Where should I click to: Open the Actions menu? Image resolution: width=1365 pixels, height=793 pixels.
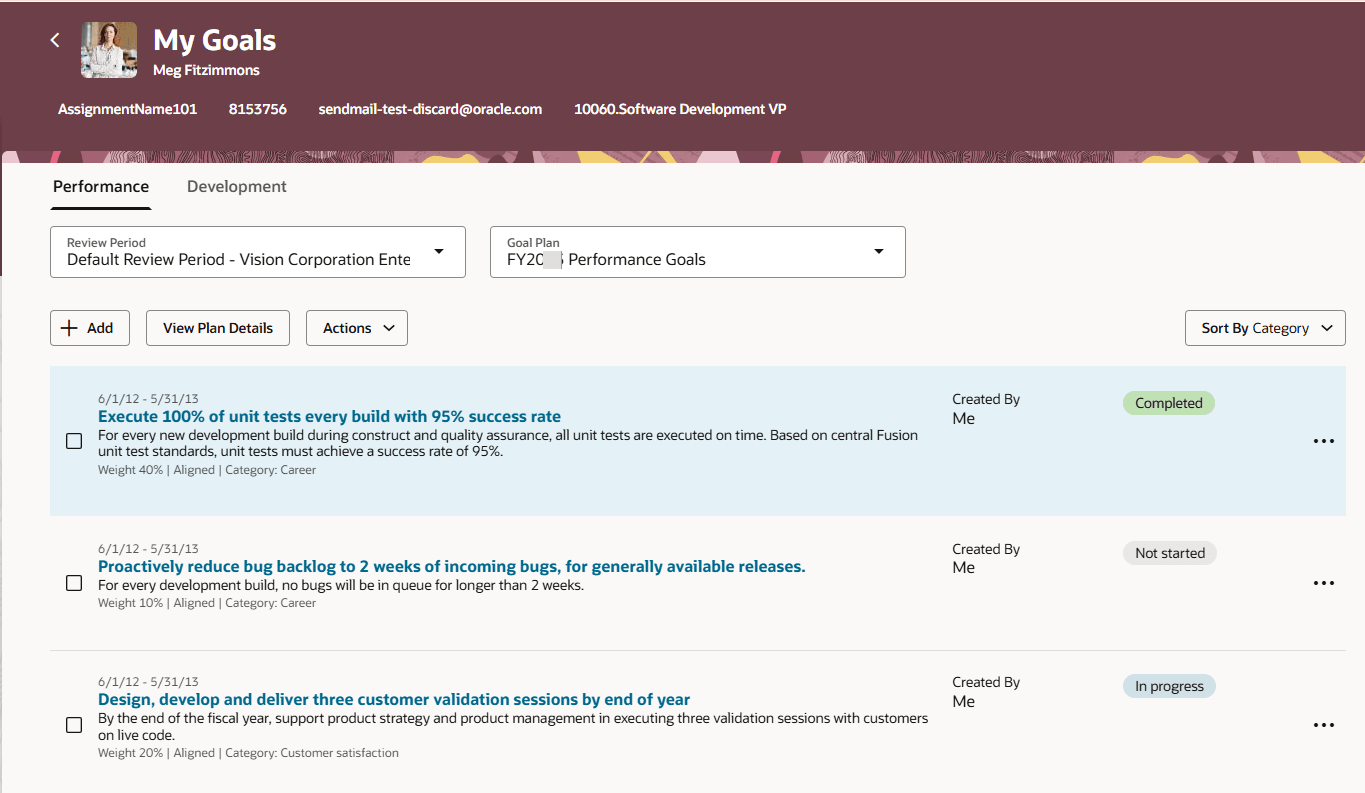tap(357, 328)
